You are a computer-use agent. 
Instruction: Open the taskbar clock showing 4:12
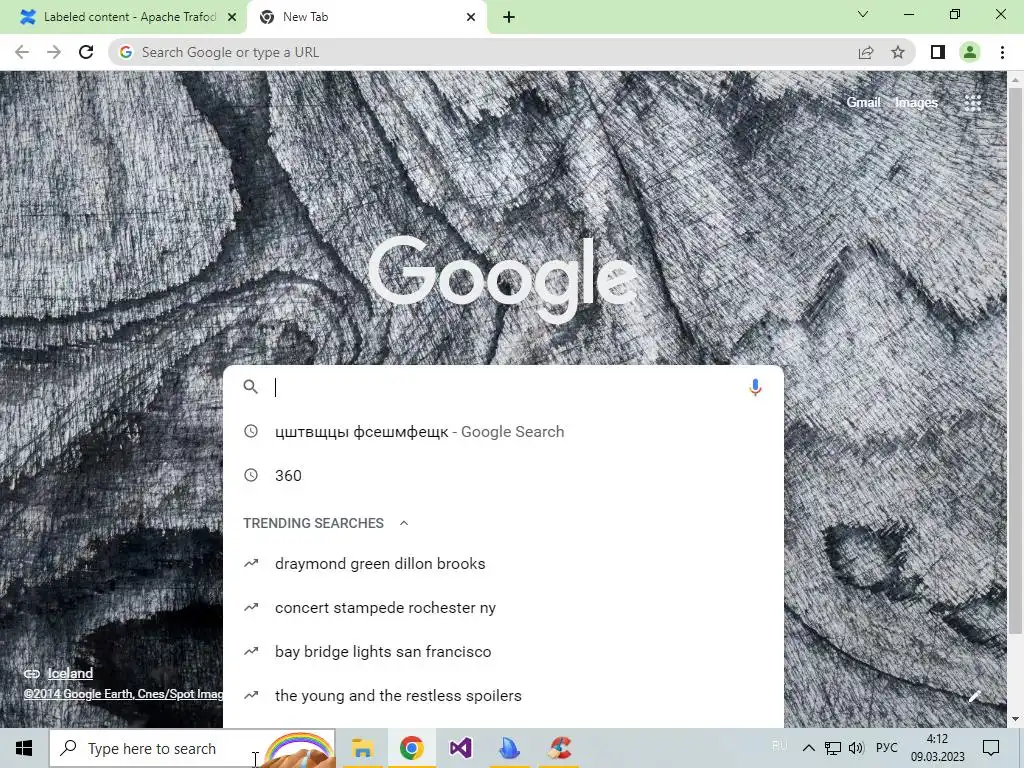(938, 748)
